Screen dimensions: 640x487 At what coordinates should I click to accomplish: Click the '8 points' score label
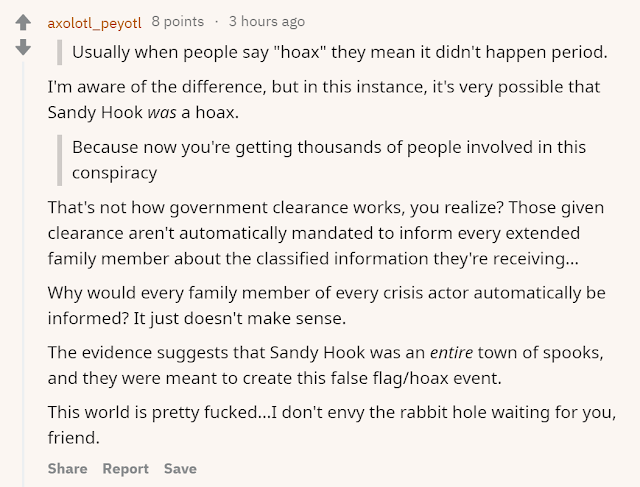coord(178,21)
